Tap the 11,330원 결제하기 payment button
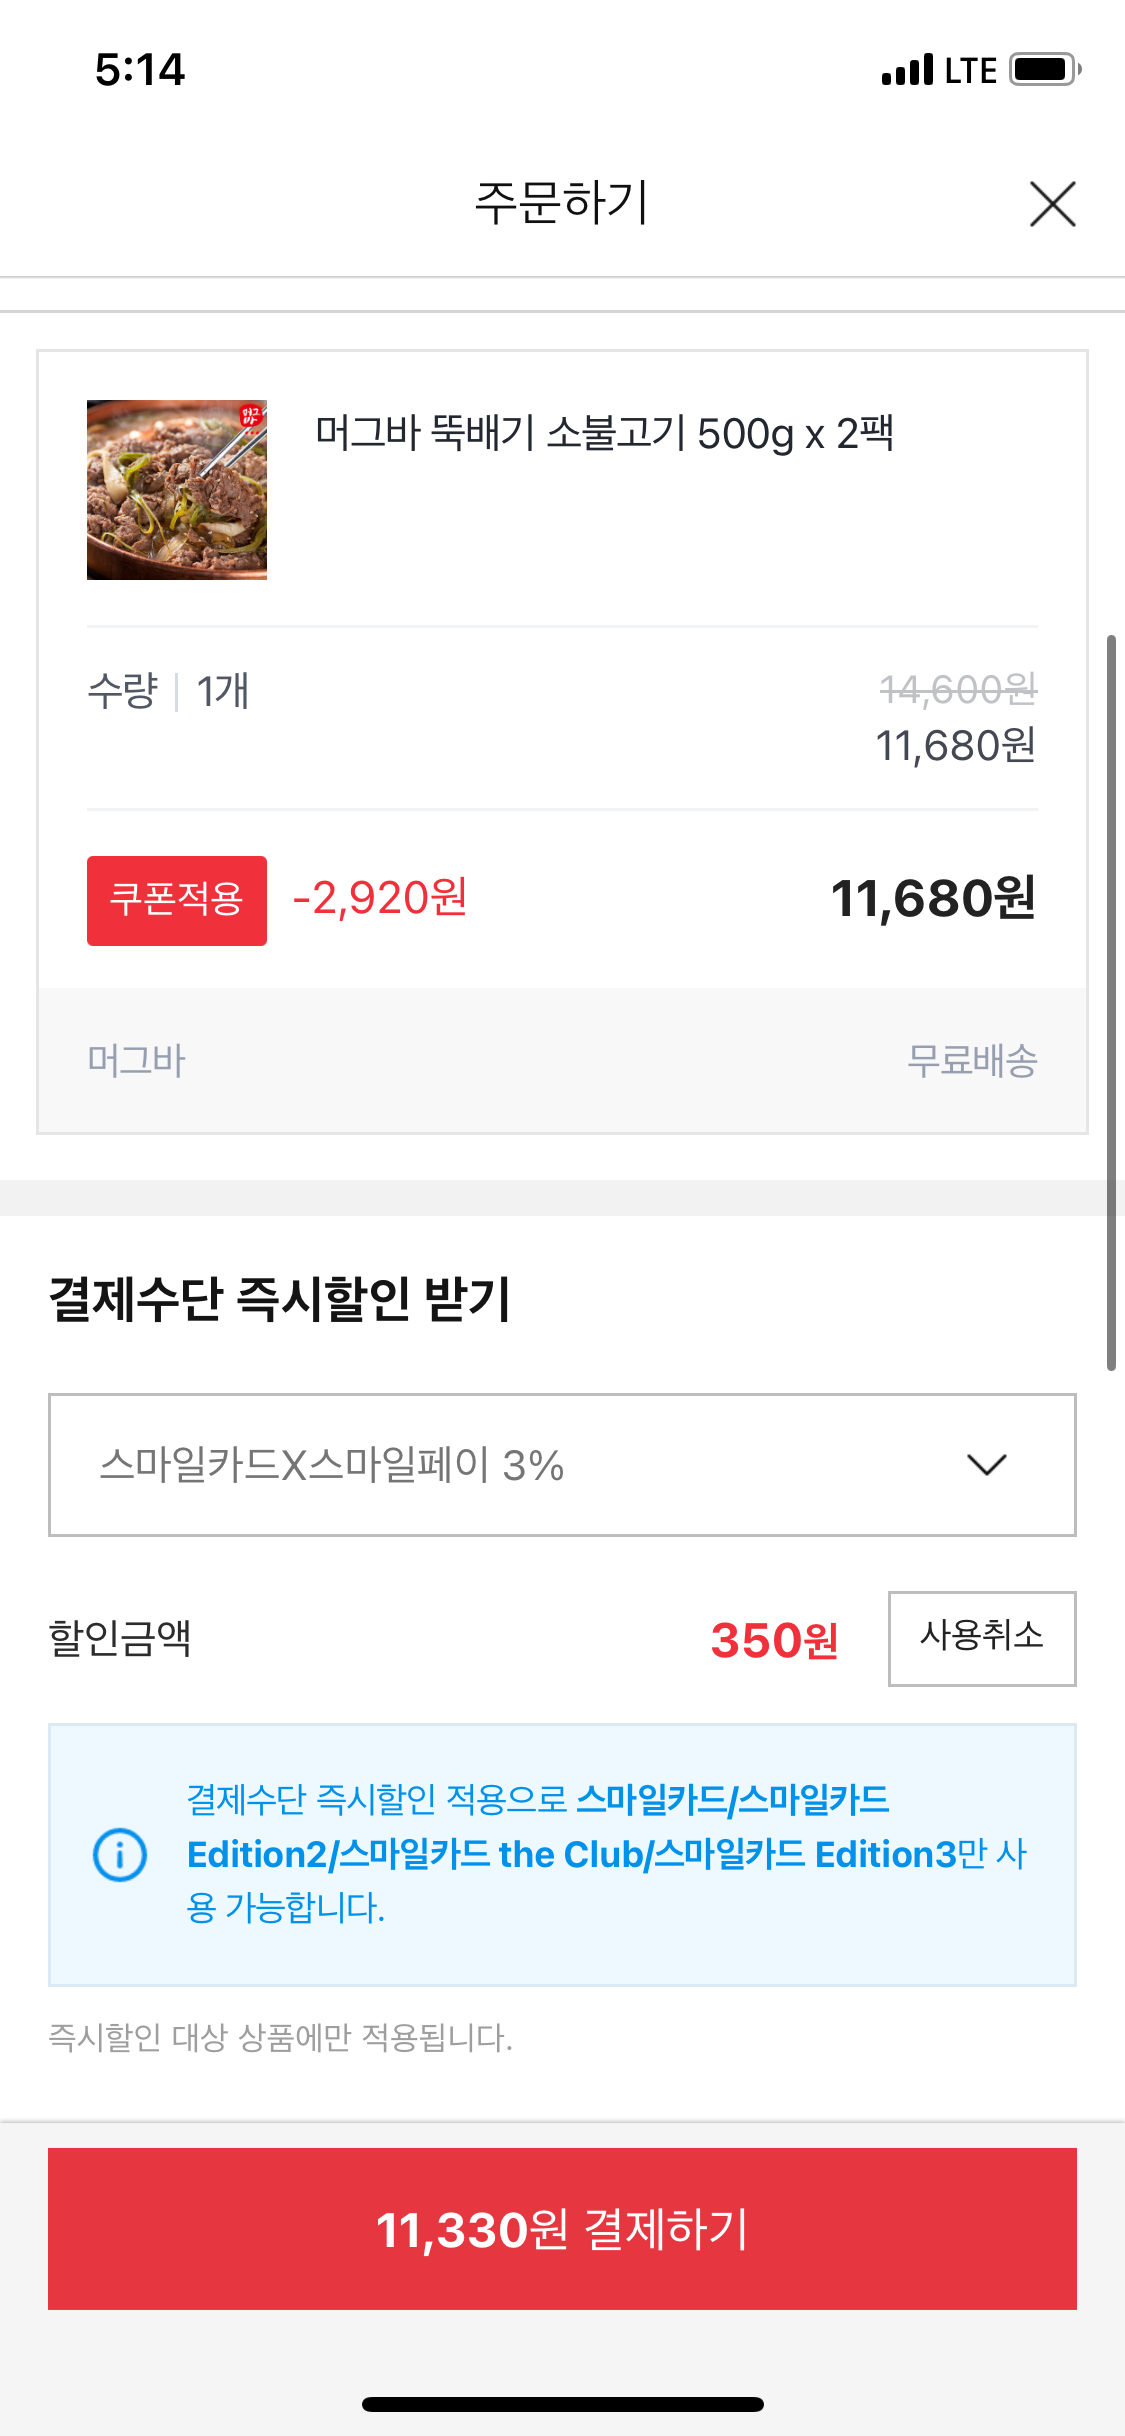The image size is (1125, 2436). [562, 2228]
